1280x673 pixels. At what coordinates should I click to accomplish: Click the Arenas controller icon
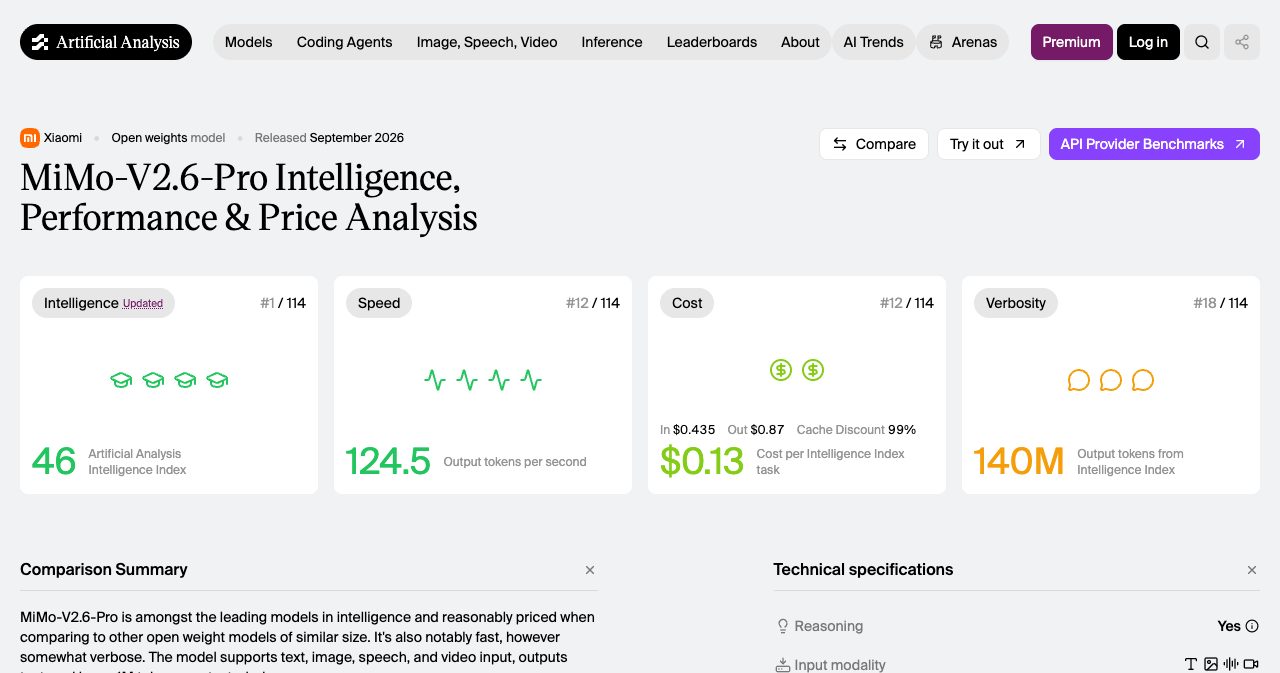click(936, 42)
